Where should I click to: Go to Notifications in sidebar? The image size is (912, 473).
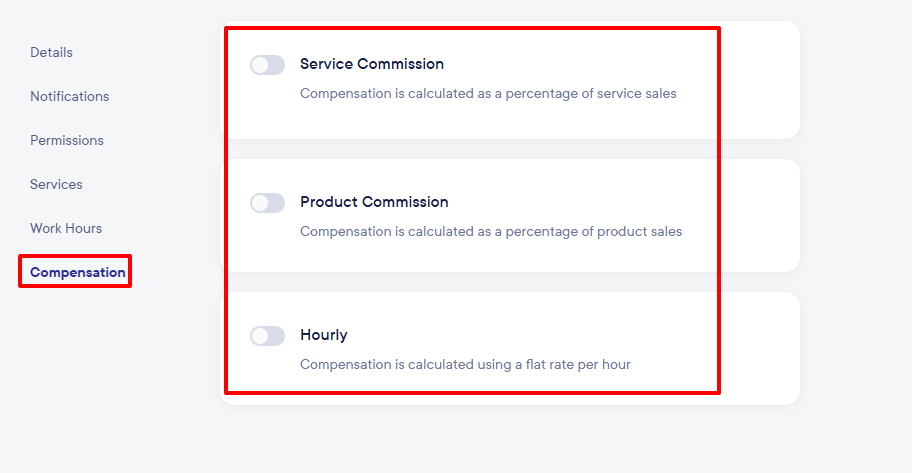tap(69, 96)
